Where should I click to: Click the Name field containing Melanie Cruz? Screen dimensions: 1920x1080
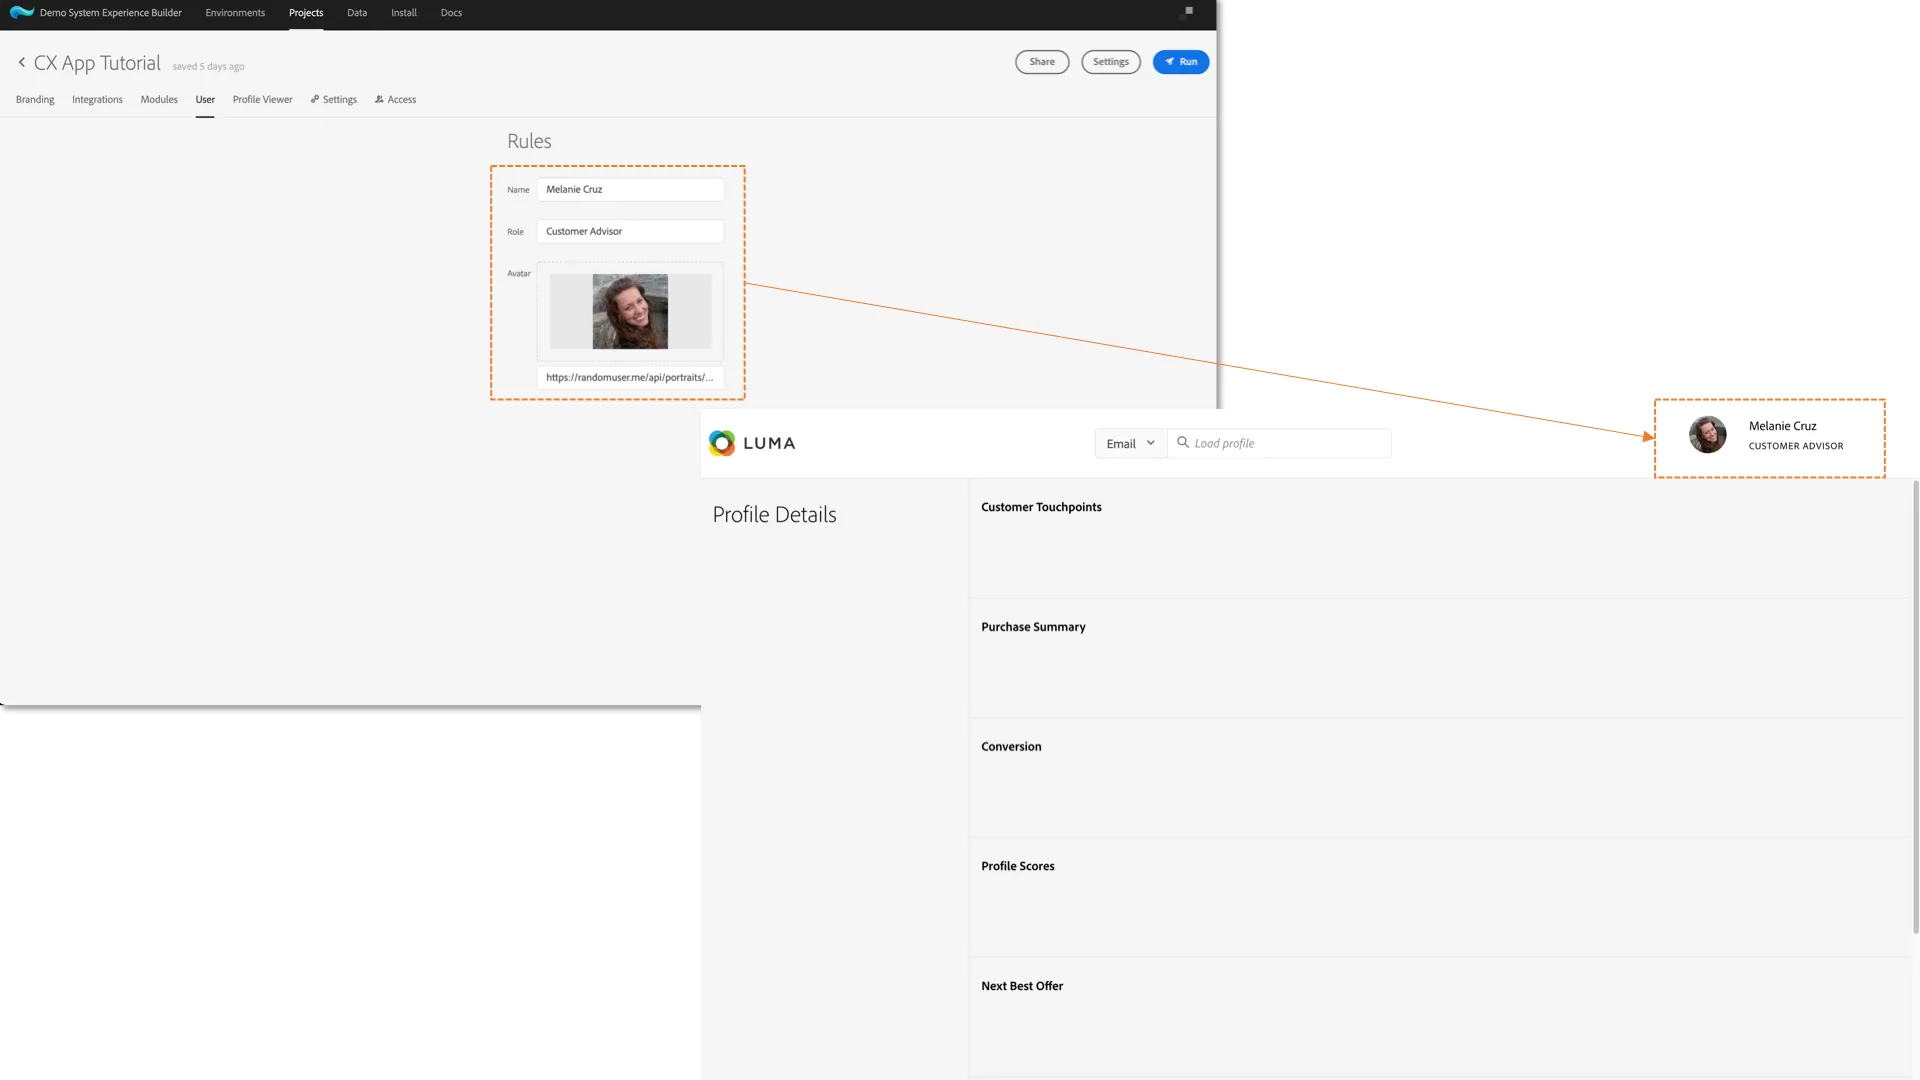(630, 189)
